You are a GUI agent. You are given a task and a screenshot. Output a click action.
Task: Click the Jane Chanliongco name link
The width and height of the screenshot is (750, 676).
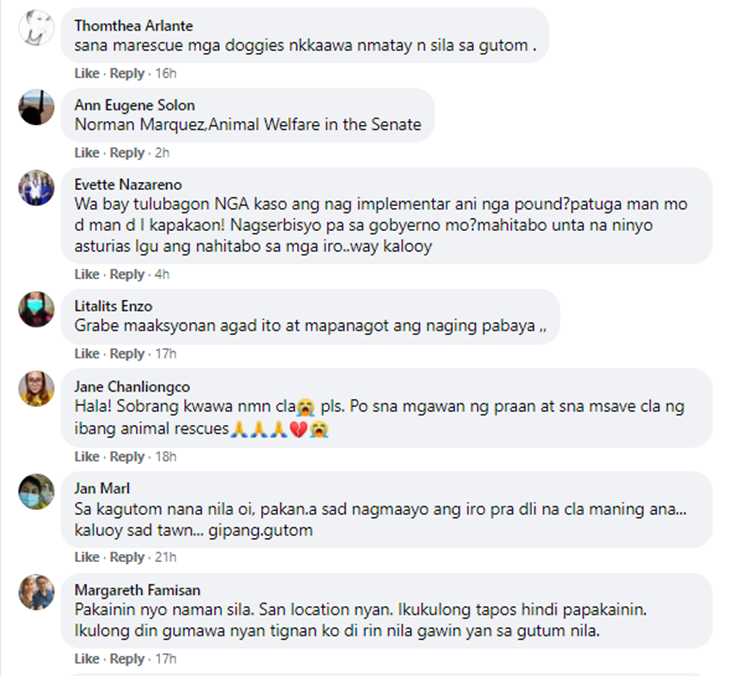(132, 387)
